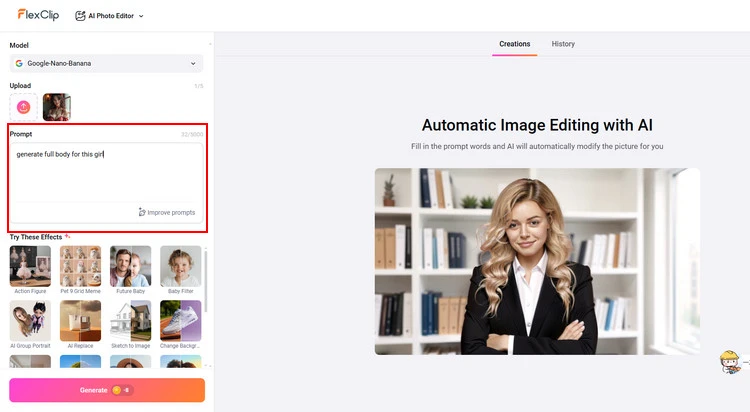Click the FlexClip logo
Viewport: 750px width, 412px height.
point(37,15)
